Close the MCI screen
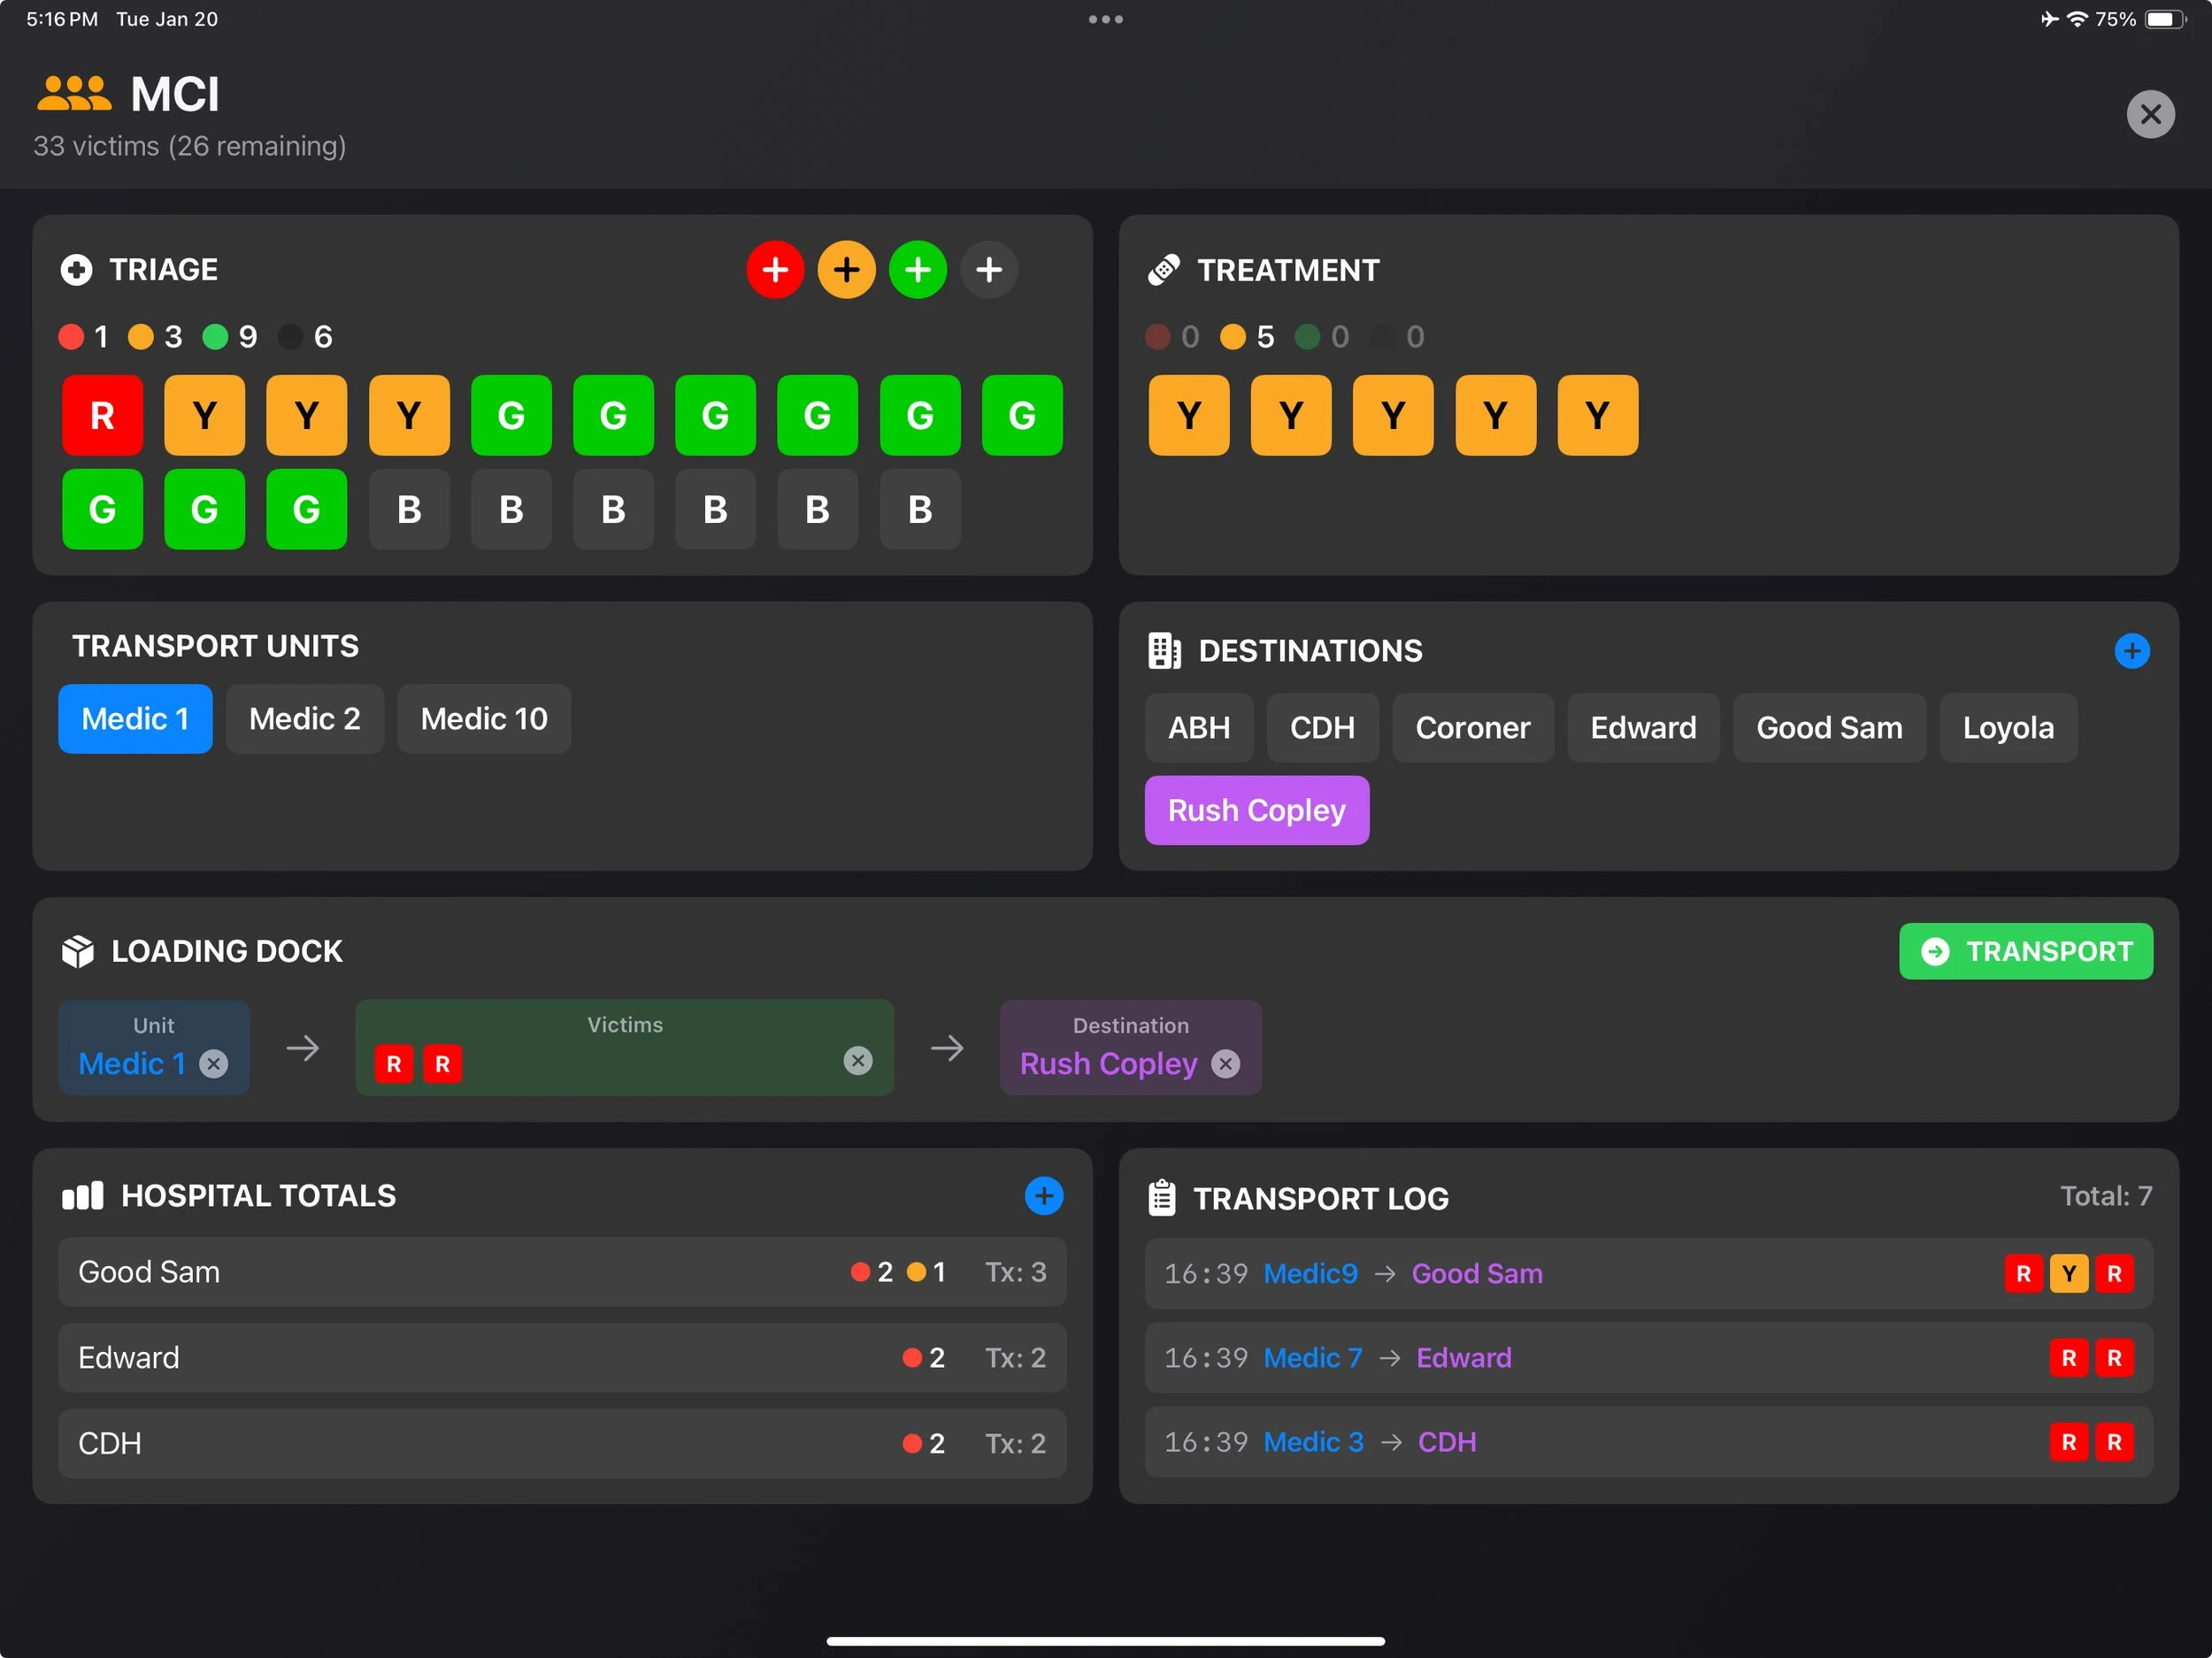This screenshot has width=2212, height=1658. (x=2150, y=114)
